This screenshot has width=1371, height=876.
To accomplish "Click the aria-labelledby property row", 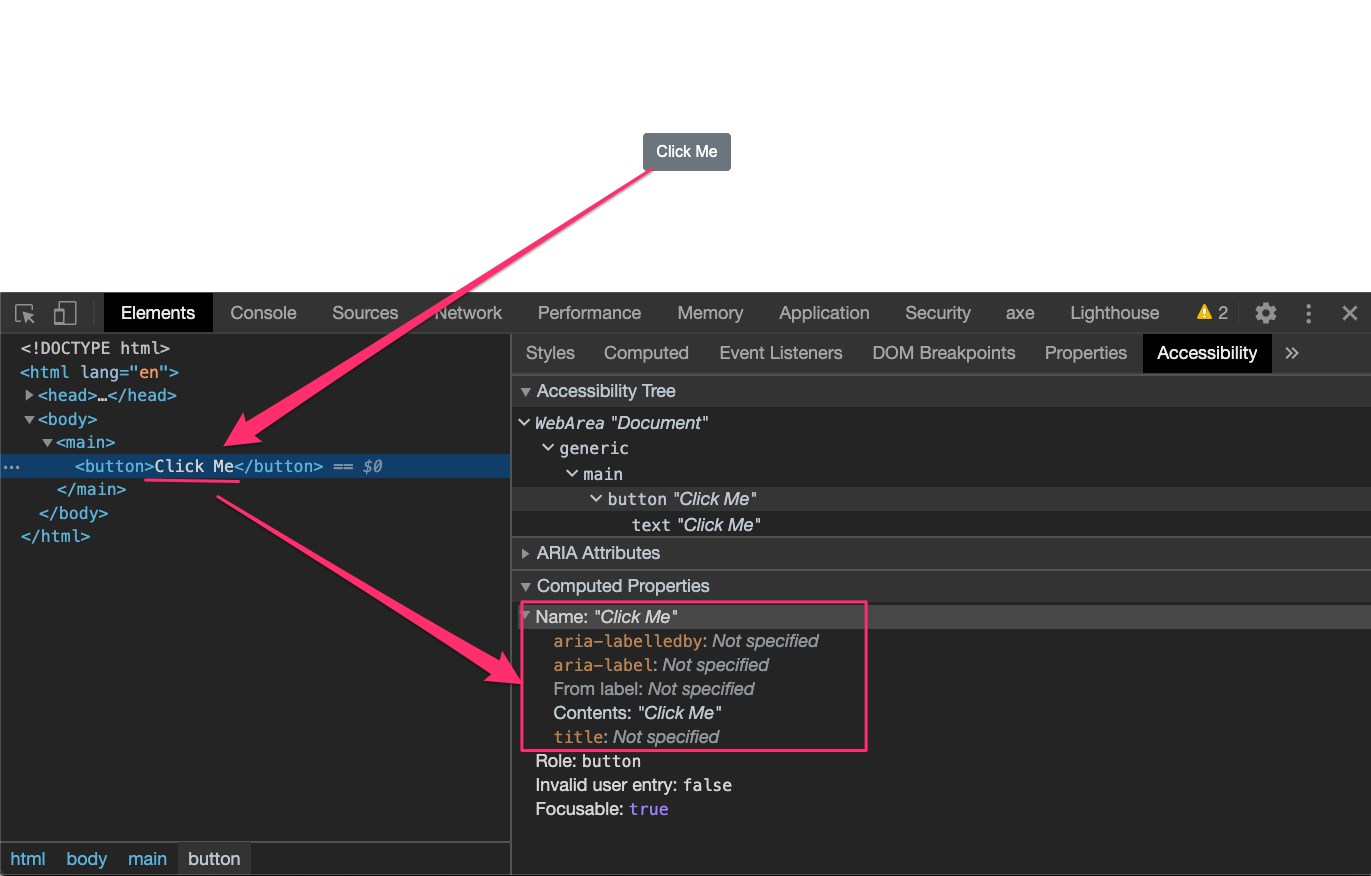I will tap(686, 641).
